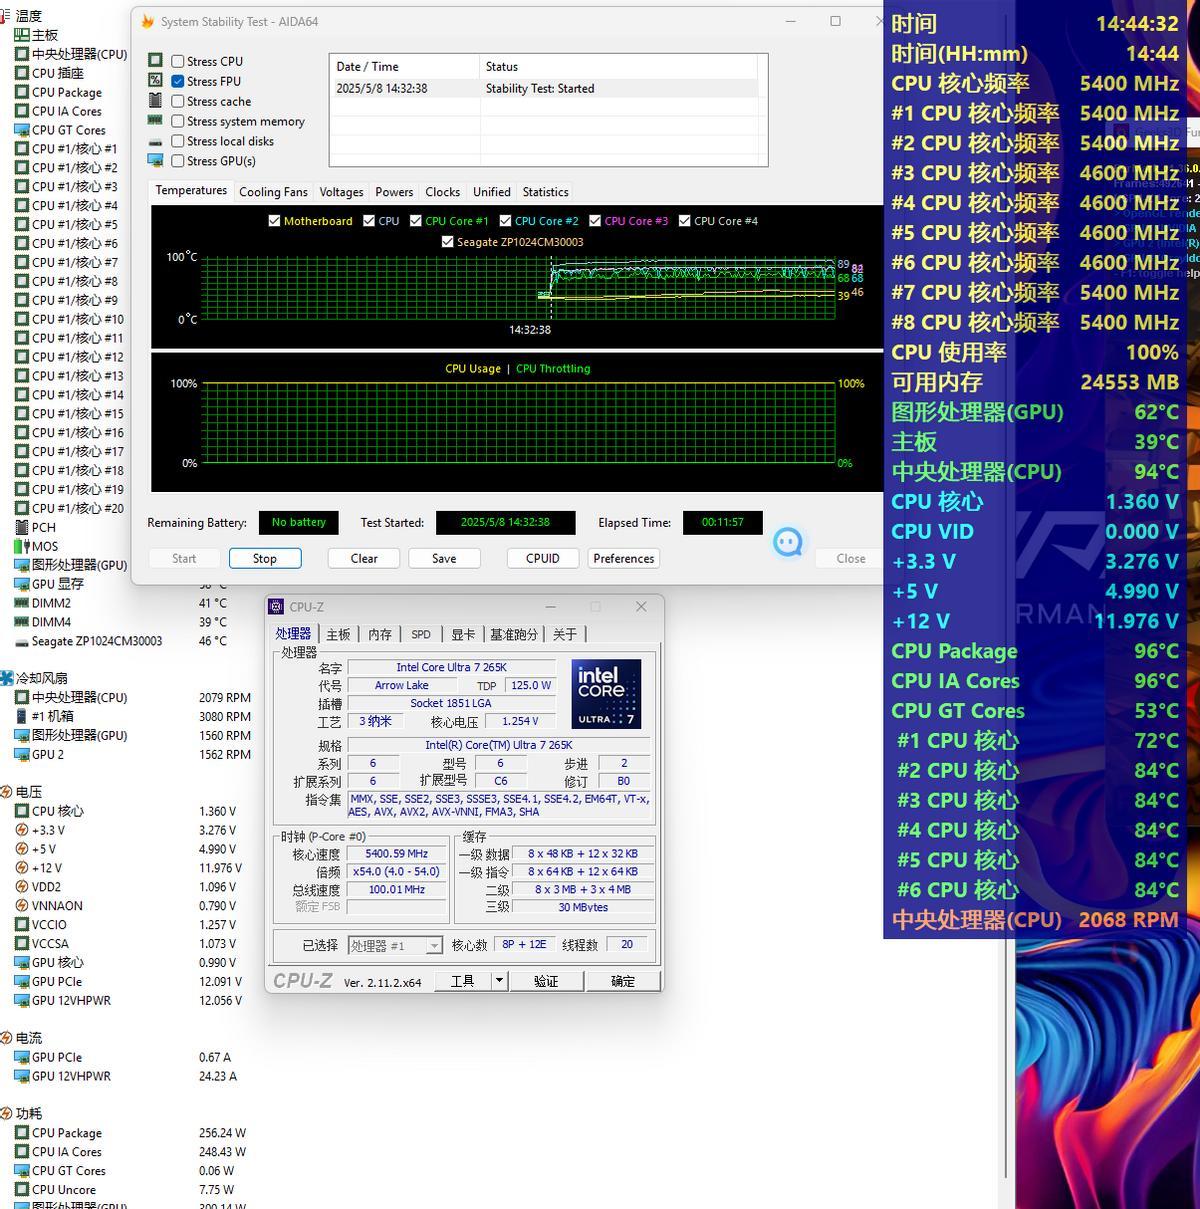Open the SPD tab in CPU-Z
The width and height of the screenshot is (1200, 1209).
click(421, 634)
